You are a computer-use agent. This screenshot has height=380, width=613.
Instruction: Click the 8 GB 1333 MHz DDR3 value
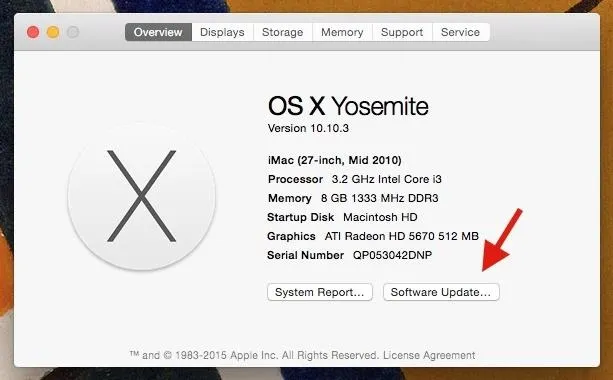coord(379,198)
